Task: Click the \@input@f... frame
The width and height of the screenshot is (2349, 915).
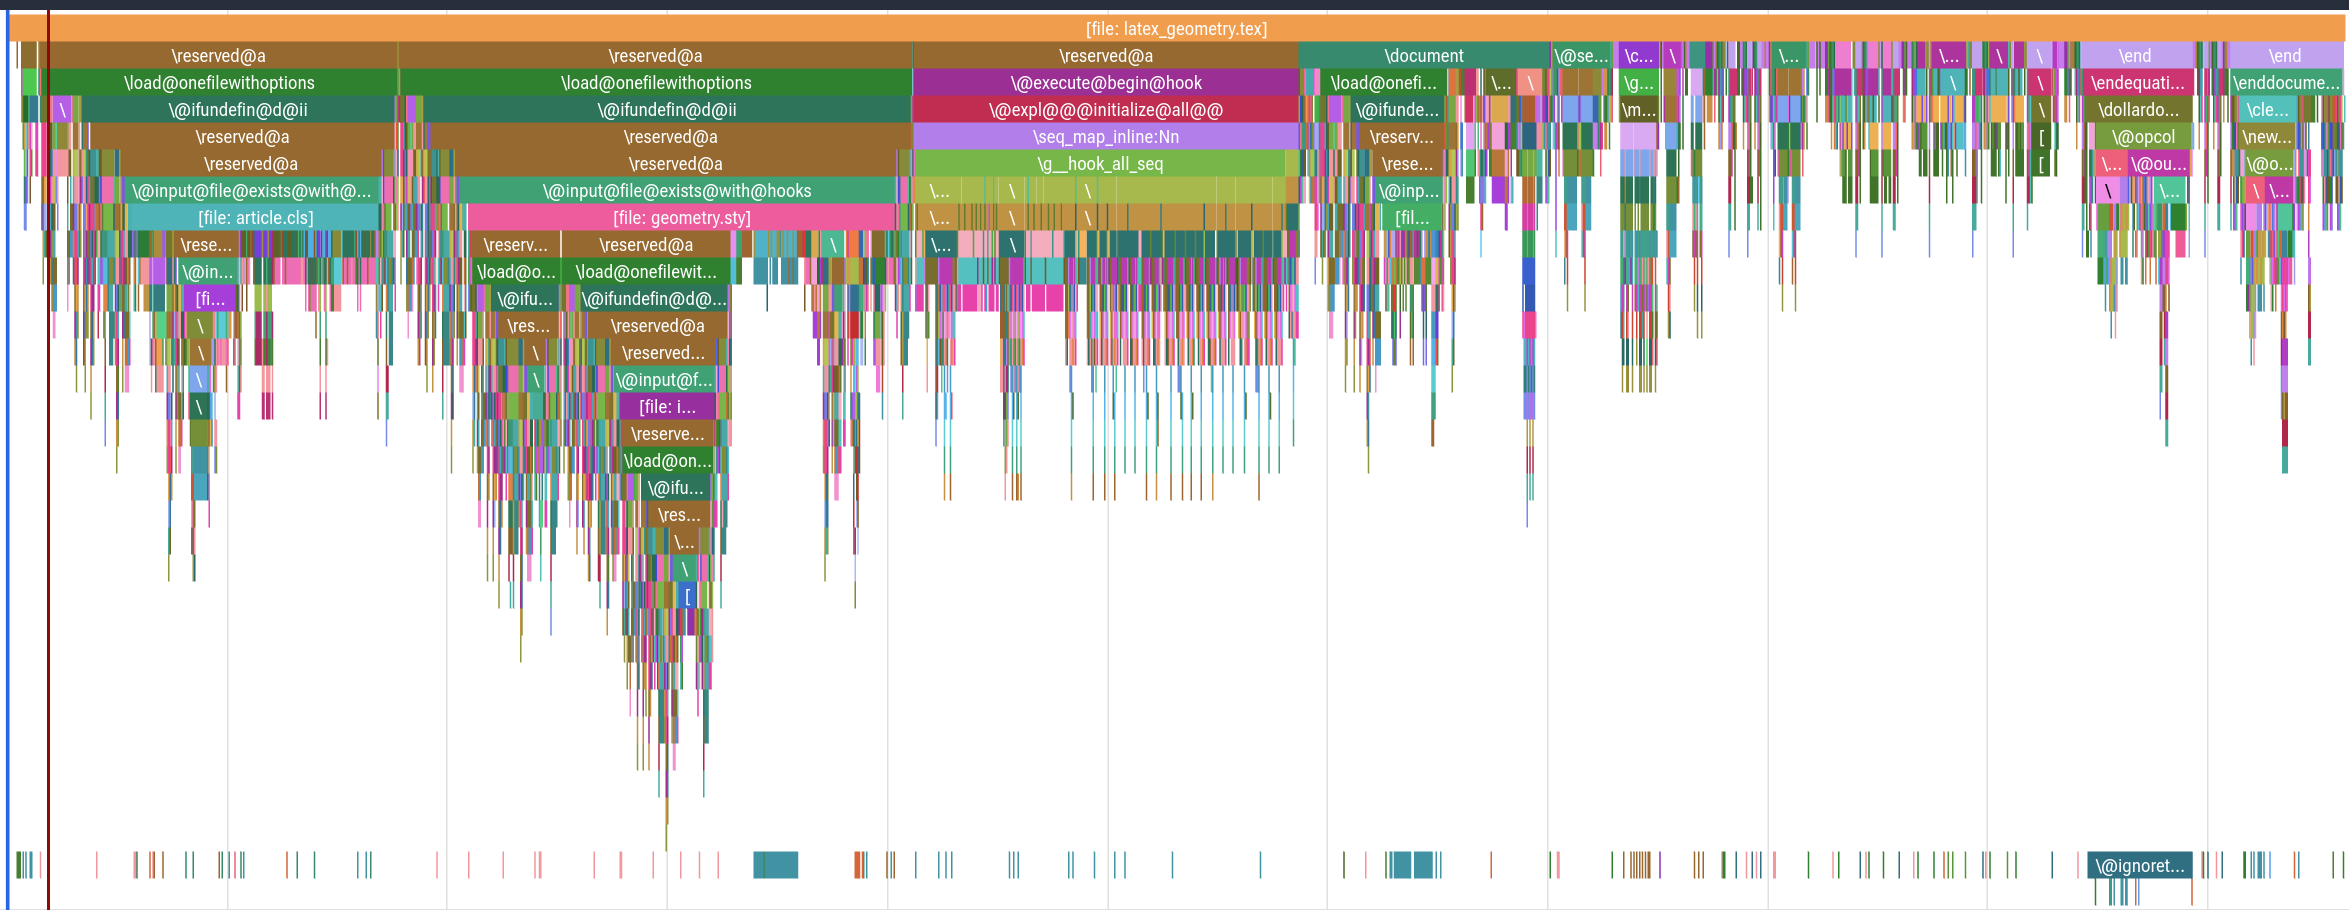Action: pyautogui.click(x=664, y=380)
